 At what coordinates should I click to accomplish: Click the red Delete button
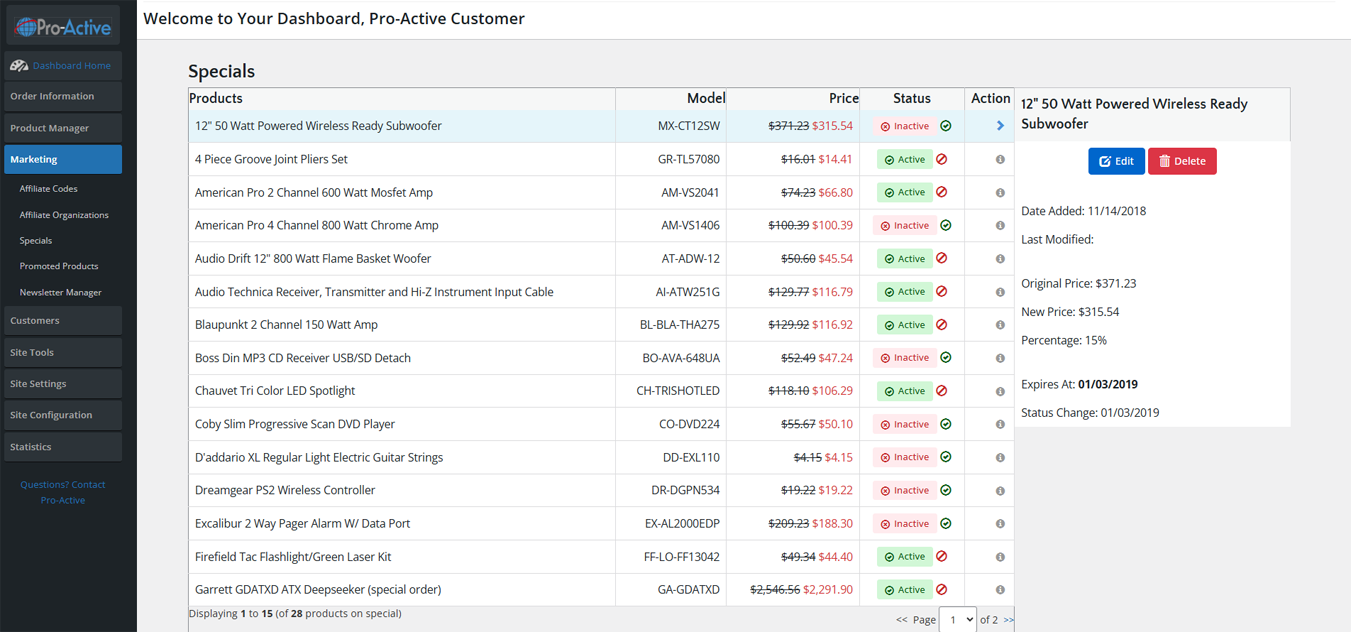(x=1182, y=161)
